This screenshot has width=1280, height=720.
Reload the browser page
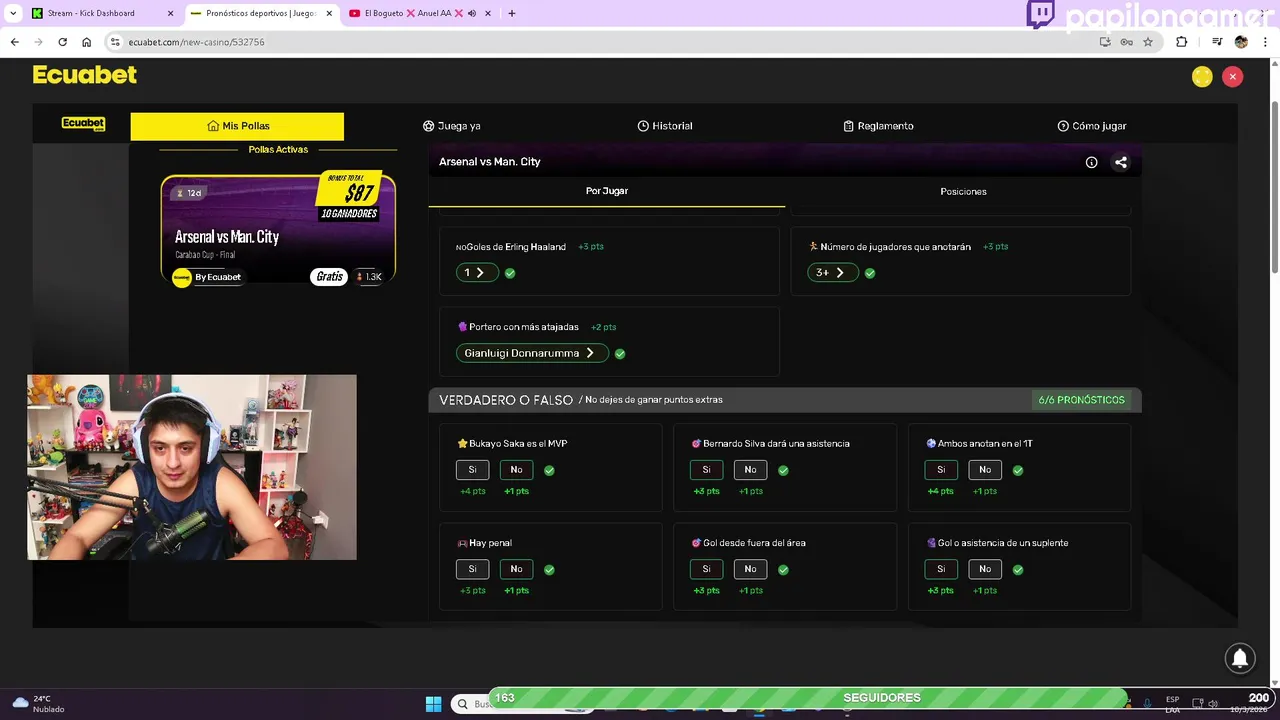62,42
